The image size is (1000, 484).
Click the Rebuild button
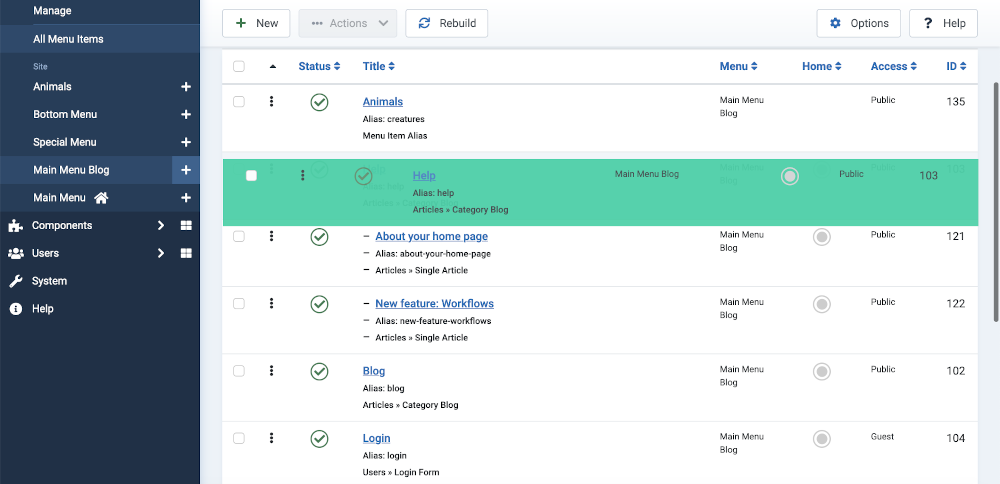tap(446, 23)
